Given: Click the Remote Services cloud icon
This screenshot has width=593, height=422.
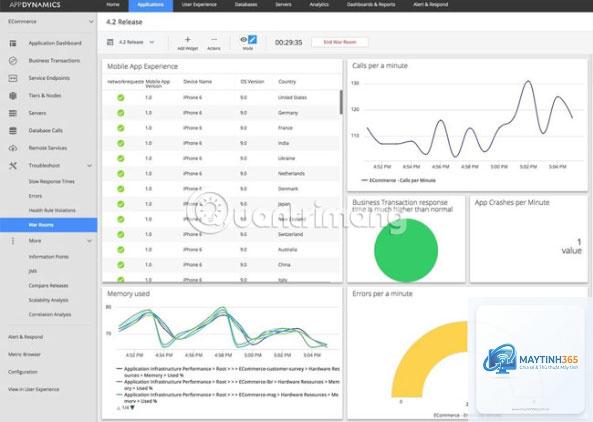Looking at the screenshot, I should (x=13, y=148).
